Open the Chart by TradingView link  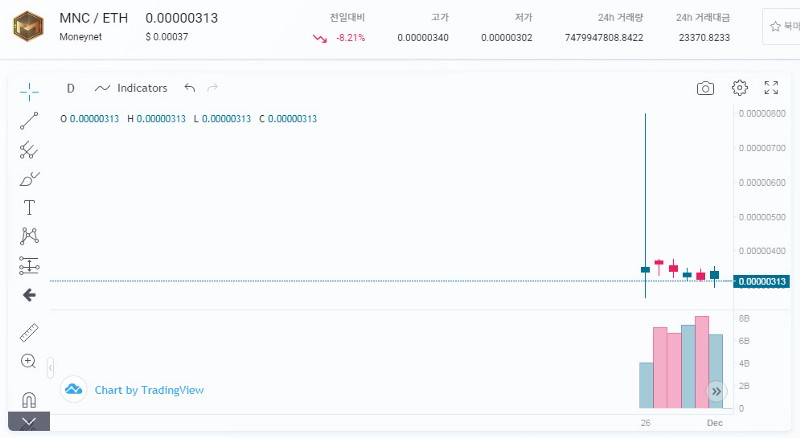pyautogui.click(x=149, y=390)
